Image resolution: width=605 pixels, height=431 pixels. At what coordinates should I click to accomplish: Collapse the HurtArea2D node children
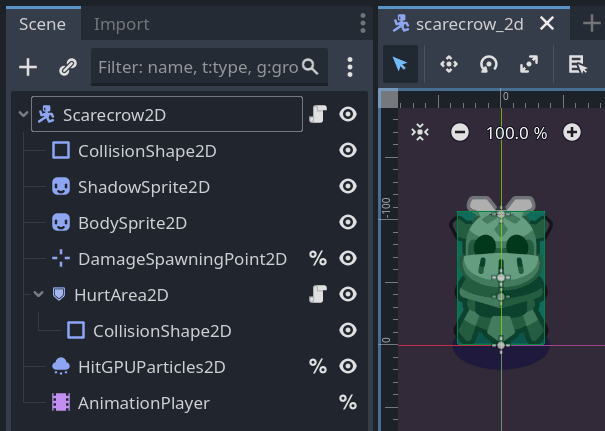pyautogui.click(x=38, y=294)
